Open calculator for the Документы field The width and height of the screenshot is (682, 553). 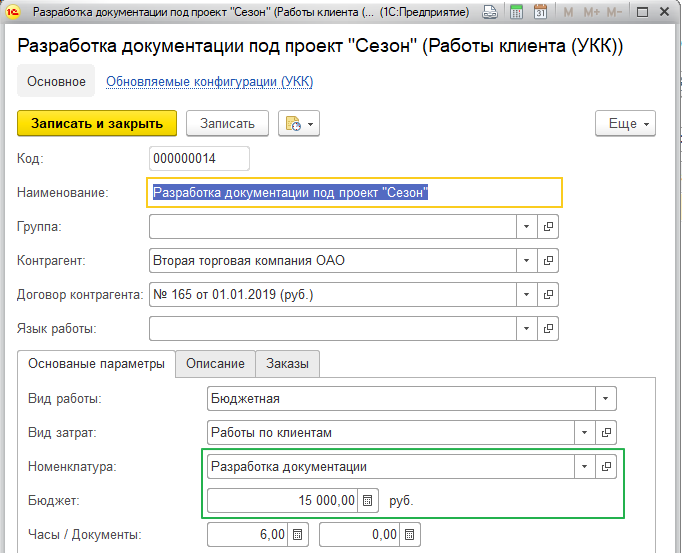[410, 534]
